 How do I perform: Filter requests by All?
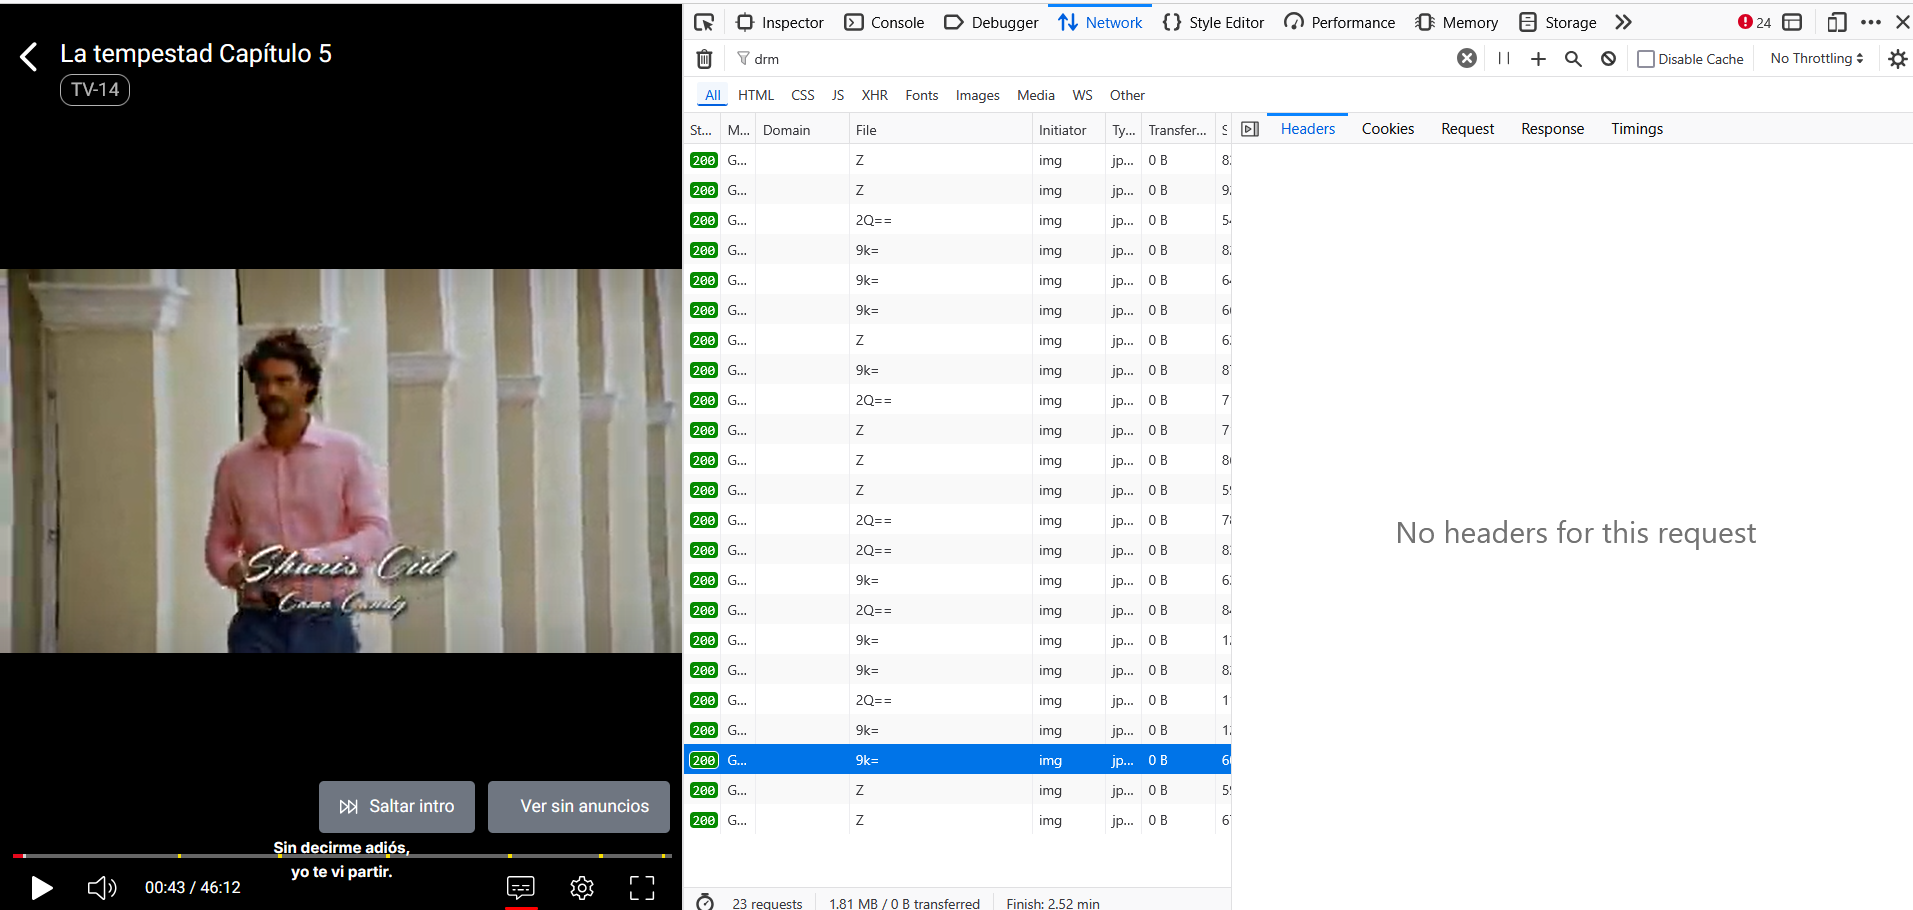712,95
